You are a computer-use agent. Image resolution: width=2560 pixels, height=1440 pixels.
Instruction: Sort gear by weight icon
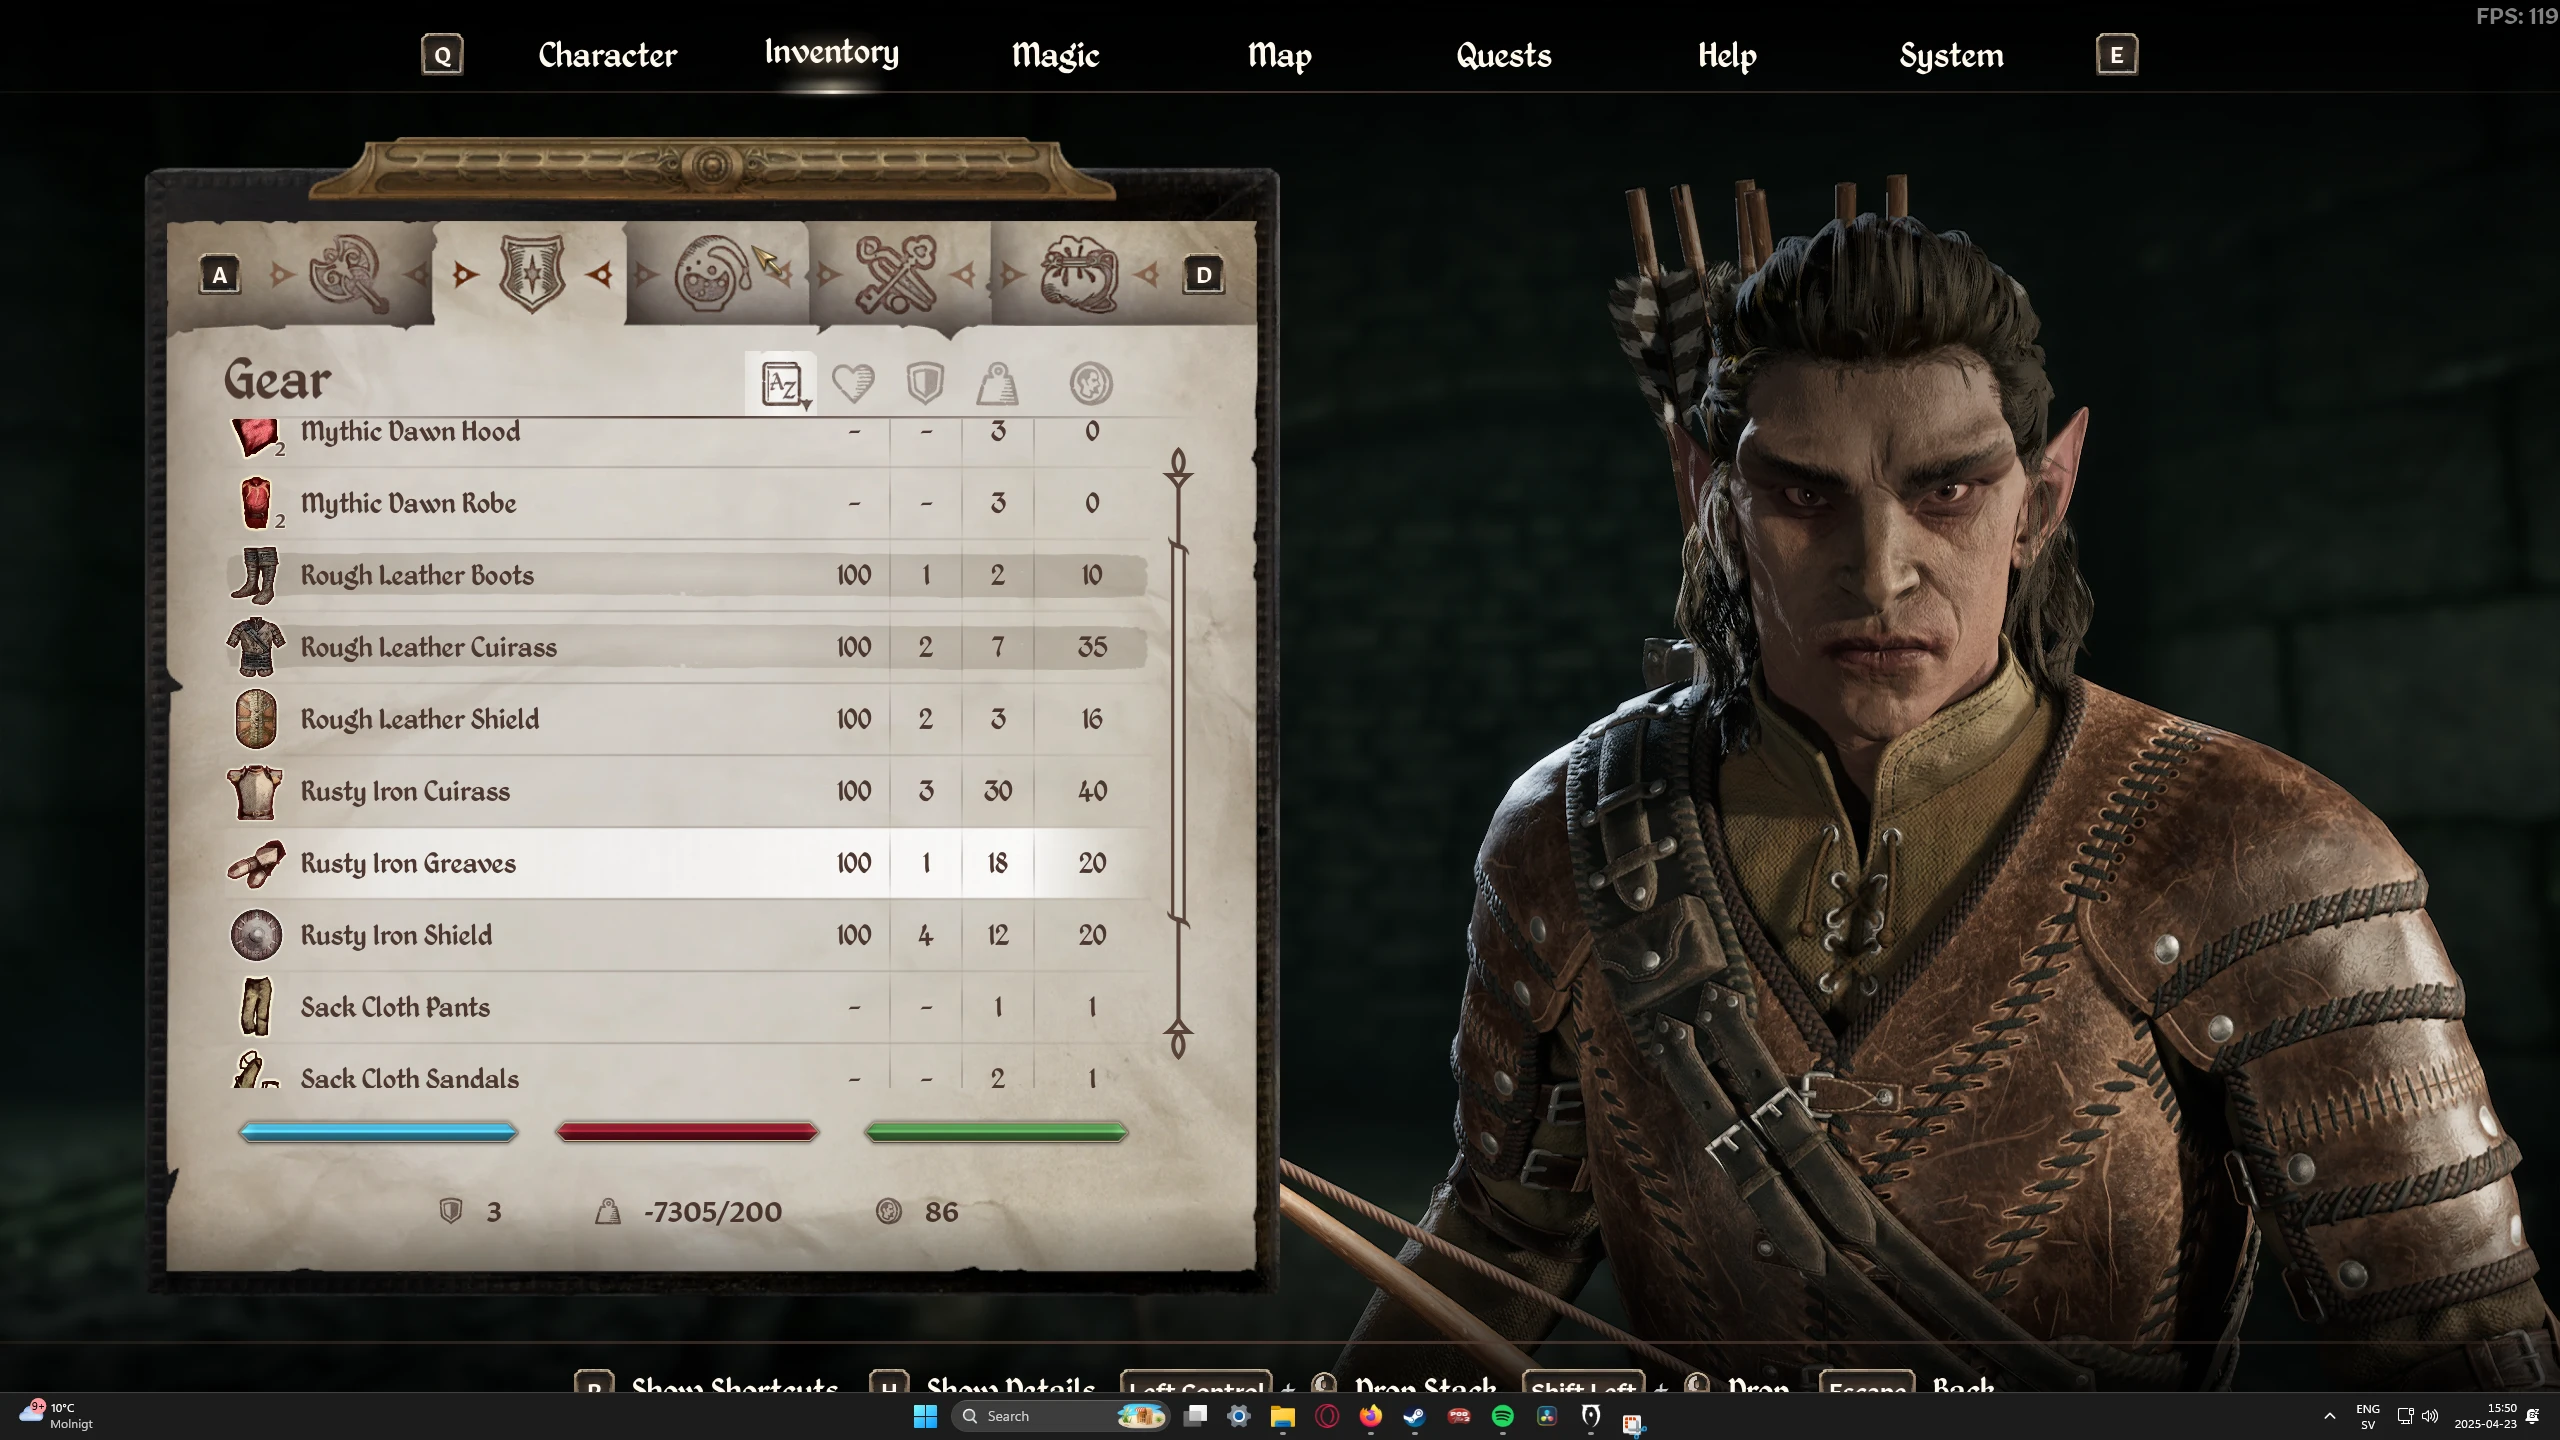click(997, 383)
